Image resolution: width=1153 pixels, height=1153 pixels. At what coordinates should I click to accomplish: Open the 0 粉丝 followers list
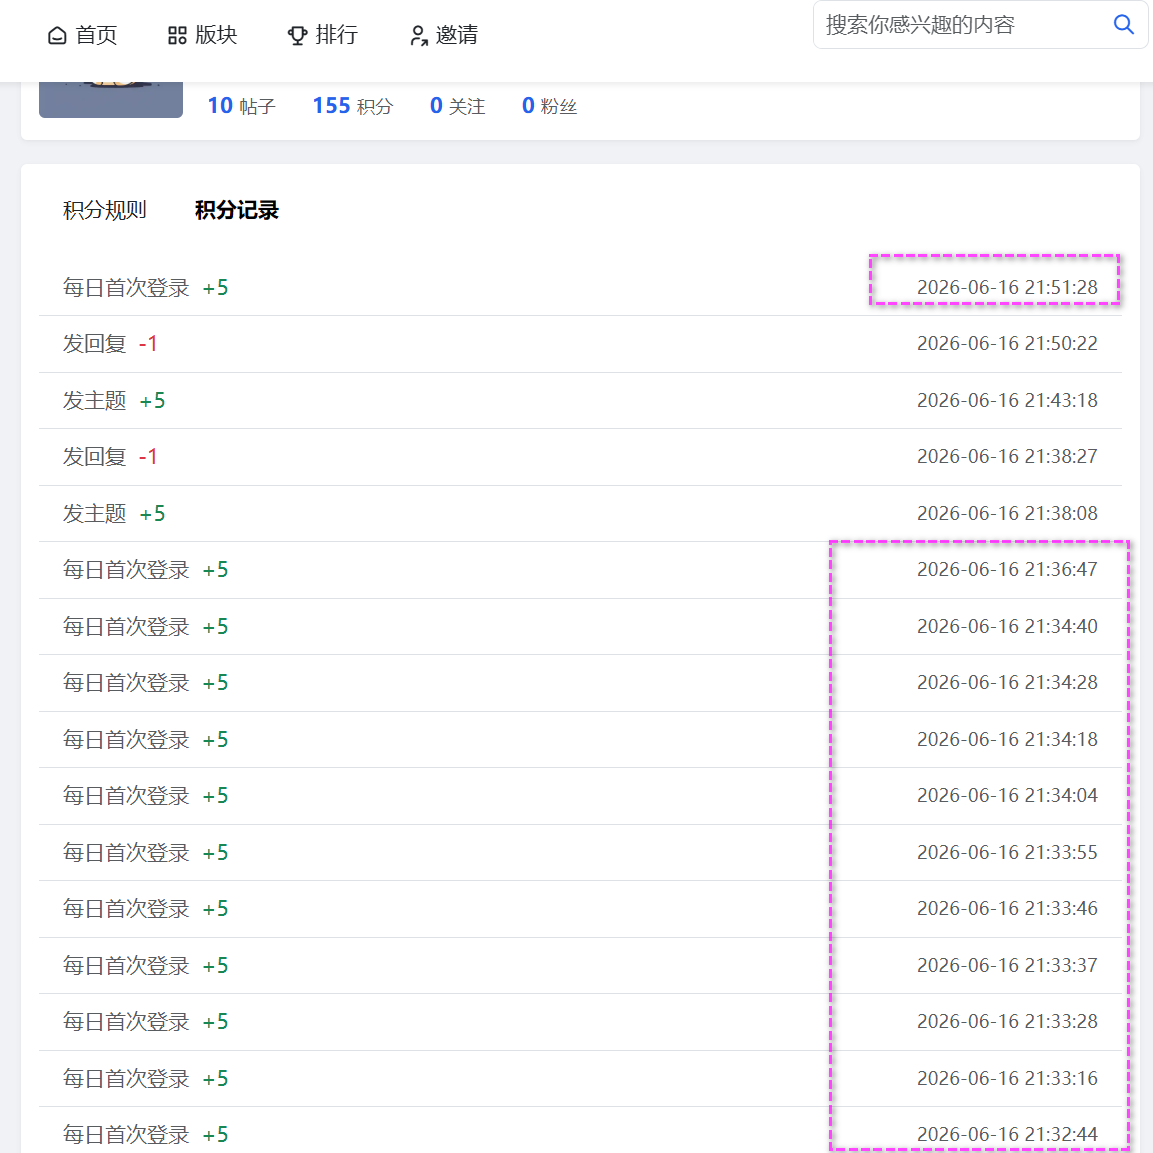pyautogui.click(x=549, y=106)
